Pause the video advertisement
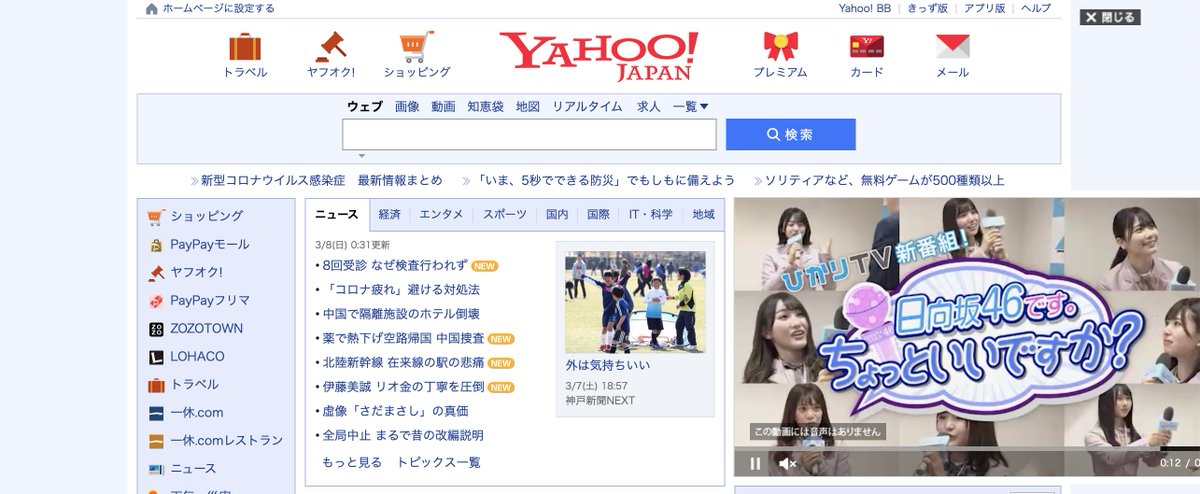Screen dimensions: 1200x494 coord(755,463)
